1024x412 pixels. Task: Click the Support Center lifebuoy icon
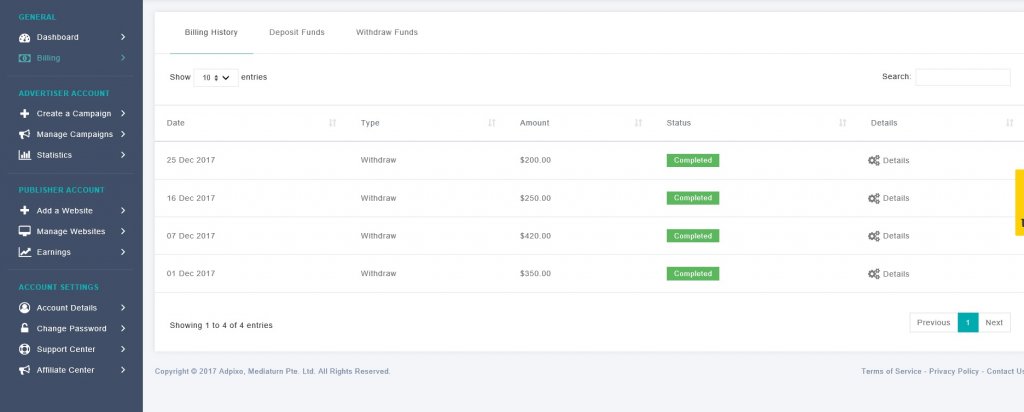[x=24, y=349]
